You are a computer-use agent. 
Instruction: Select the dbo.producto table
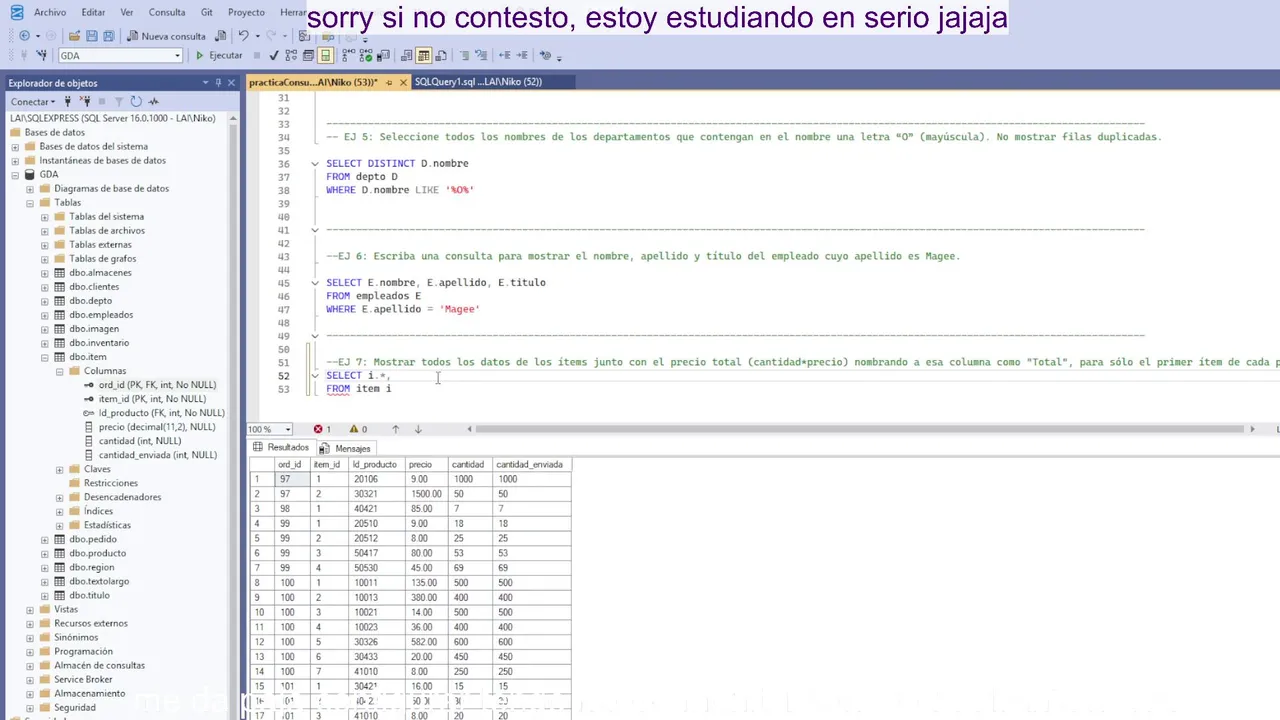pos(97,553)
